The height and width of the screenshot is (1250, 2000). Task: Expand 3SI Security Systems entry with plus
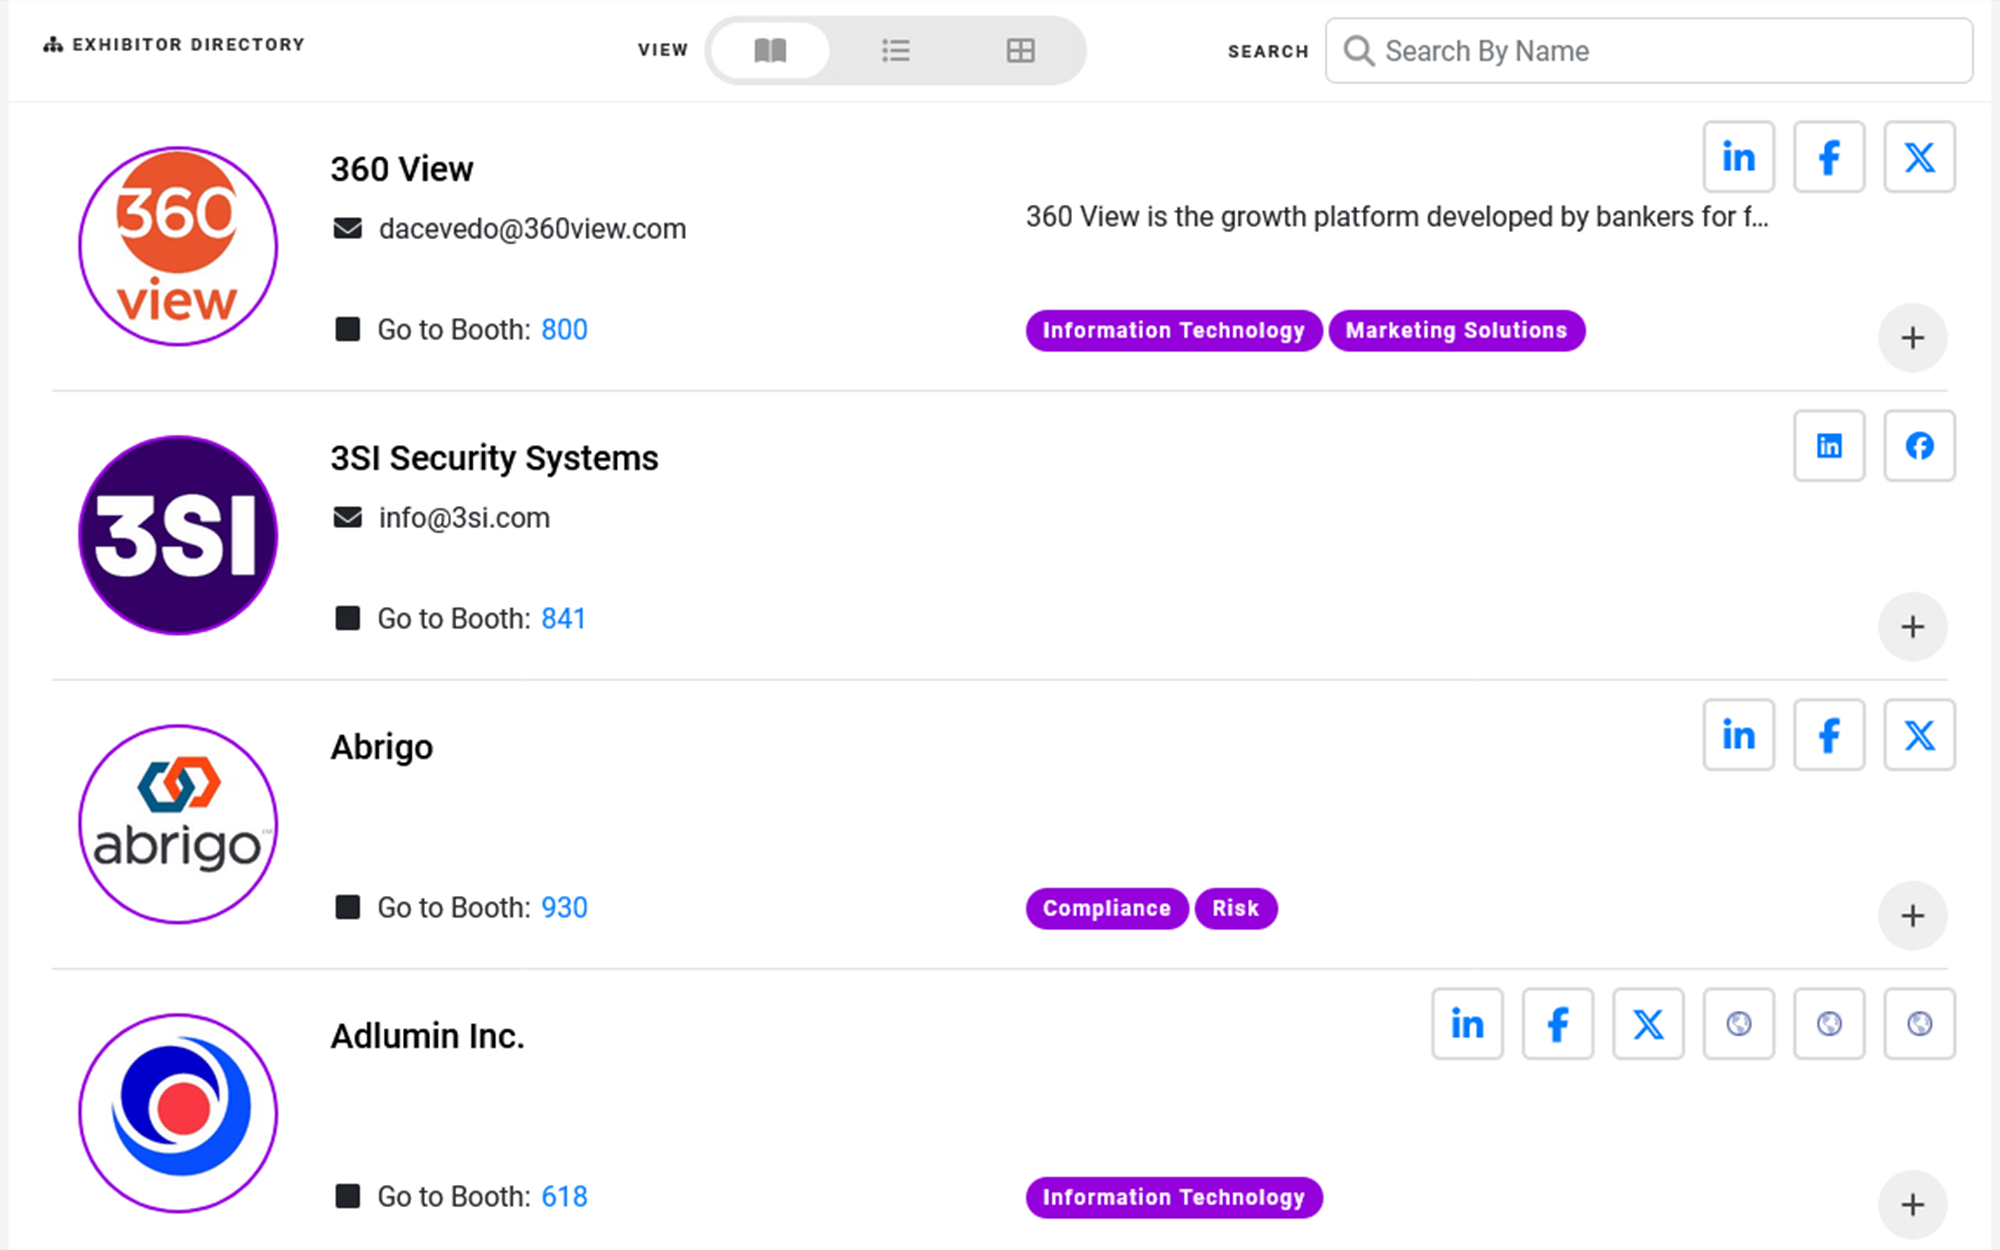coord(1911,627)
